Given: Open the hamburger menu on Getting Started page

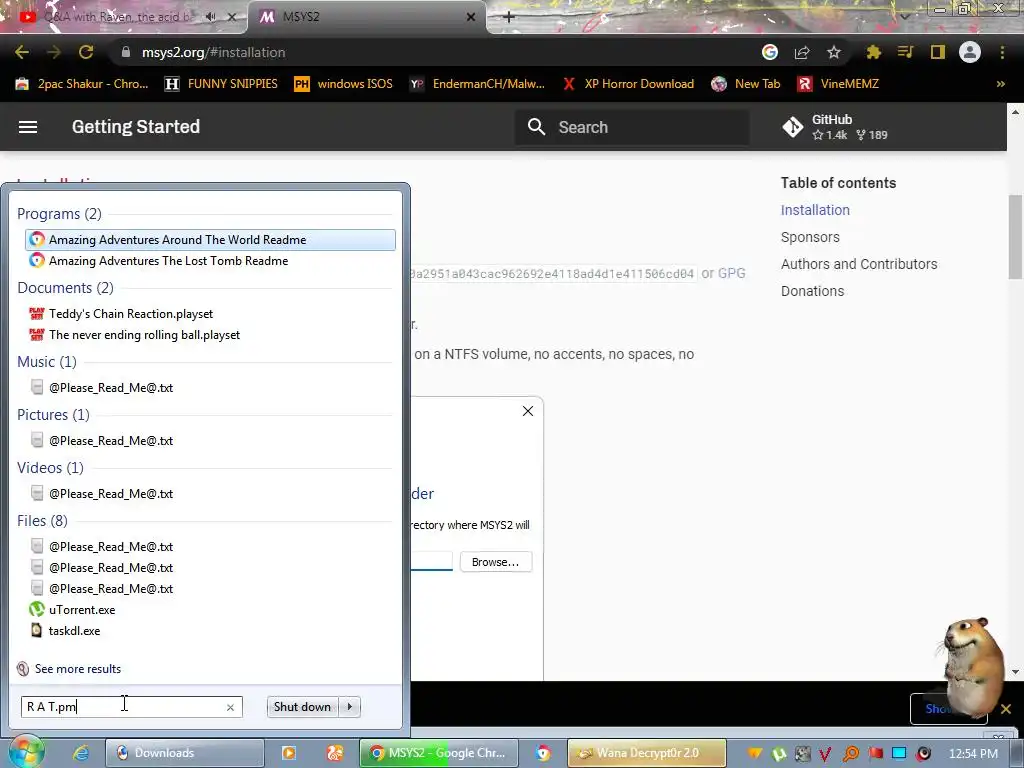Looking at the screenshot, I should pyautogui.click(x=28, y=127).
